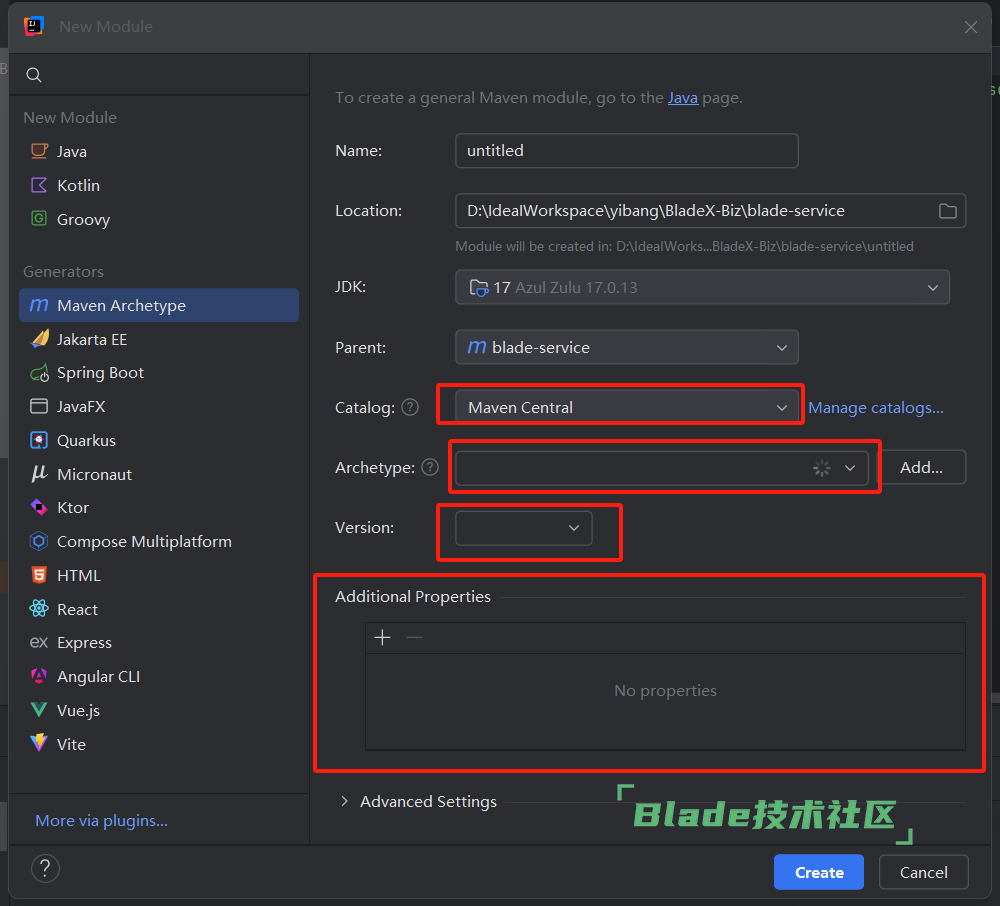Remove property with minus icon
Image resolution: width=1000 pixels, height=906 pixels.
(x=415, y=637)
